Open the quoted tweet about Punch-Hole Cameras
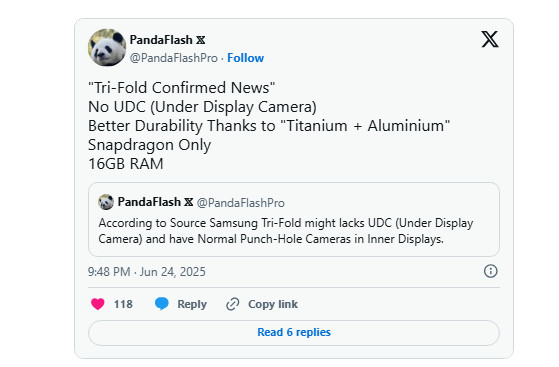 click(x=294, y=219)
